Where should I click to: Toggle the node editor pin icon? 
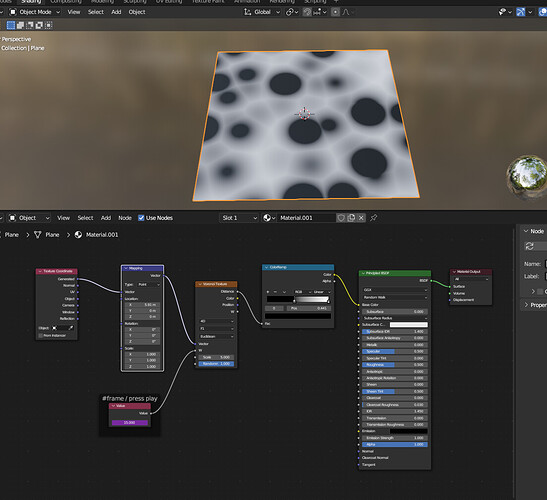(x=374, y=218)
